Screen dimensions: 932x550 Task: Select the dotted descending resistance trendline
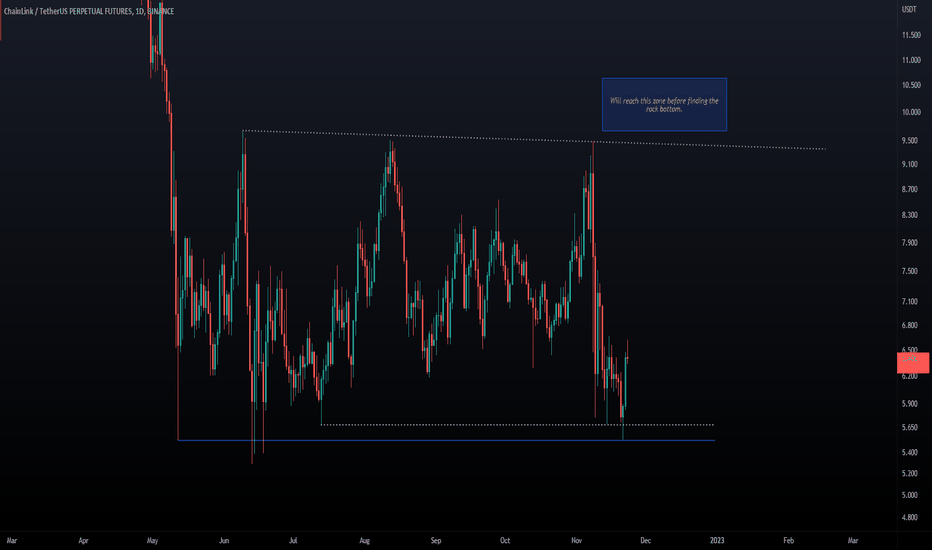click(534, 139)
